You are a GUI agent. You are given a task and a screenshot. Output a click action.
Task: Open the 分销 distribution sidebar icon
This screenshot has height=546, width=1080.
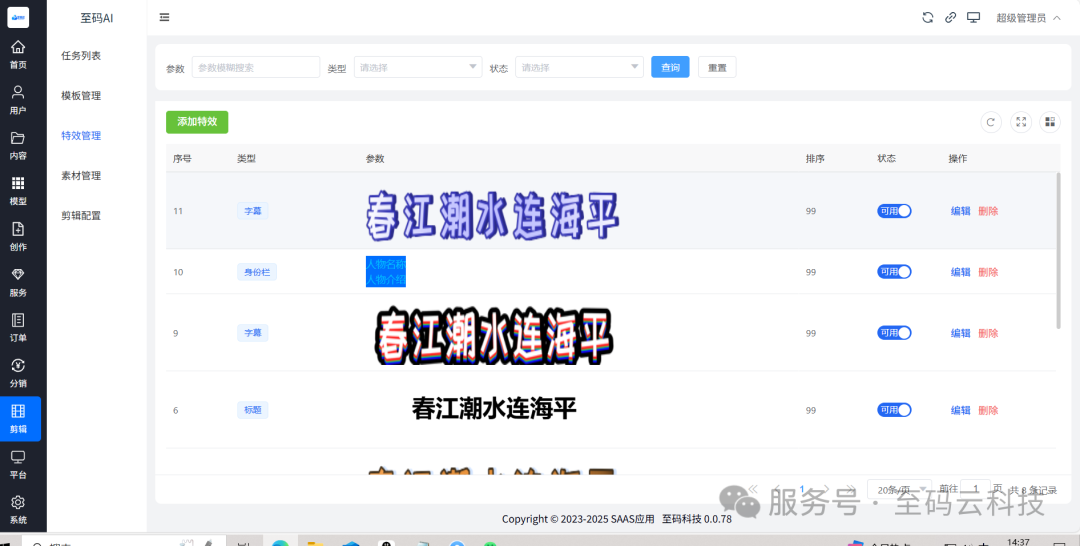click(18, 373)
